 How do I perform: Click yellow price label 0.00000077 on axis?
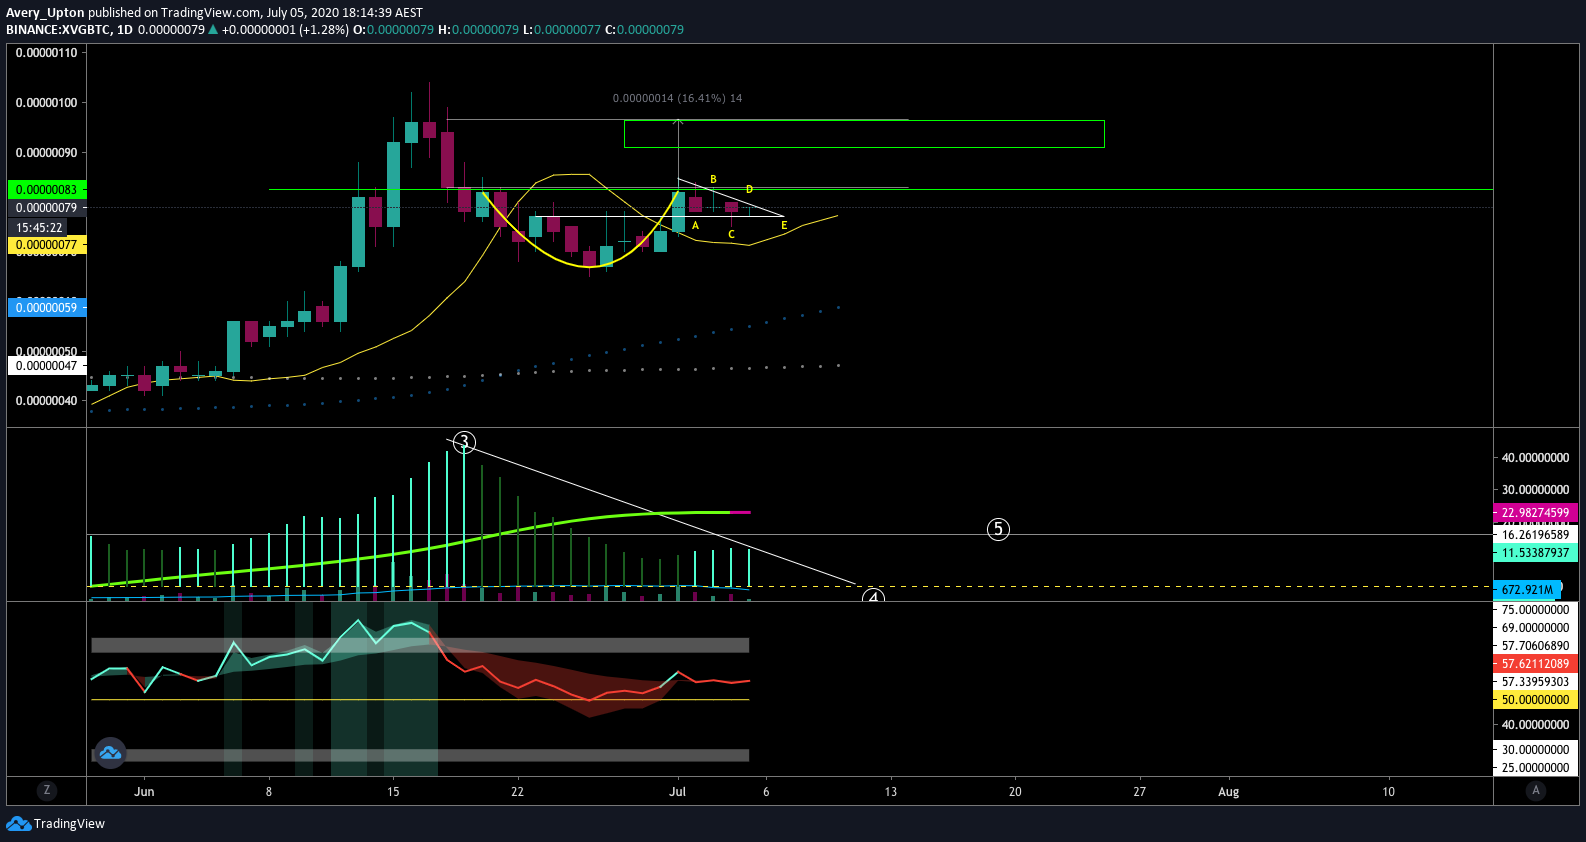coord(47,245)
